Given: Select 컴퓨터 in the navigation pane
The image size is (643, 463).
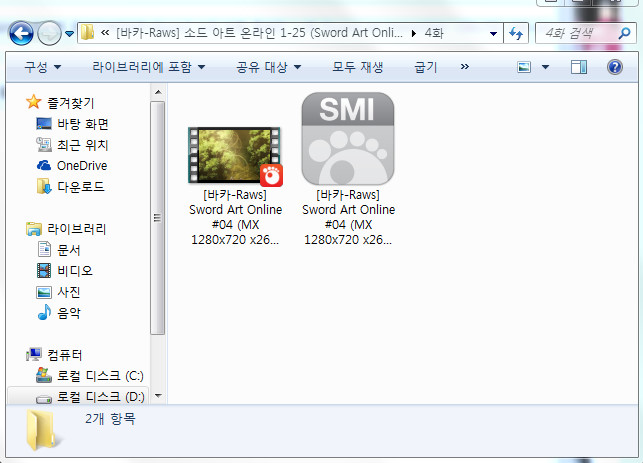Looking at the screenshot, I should point(65,355).
